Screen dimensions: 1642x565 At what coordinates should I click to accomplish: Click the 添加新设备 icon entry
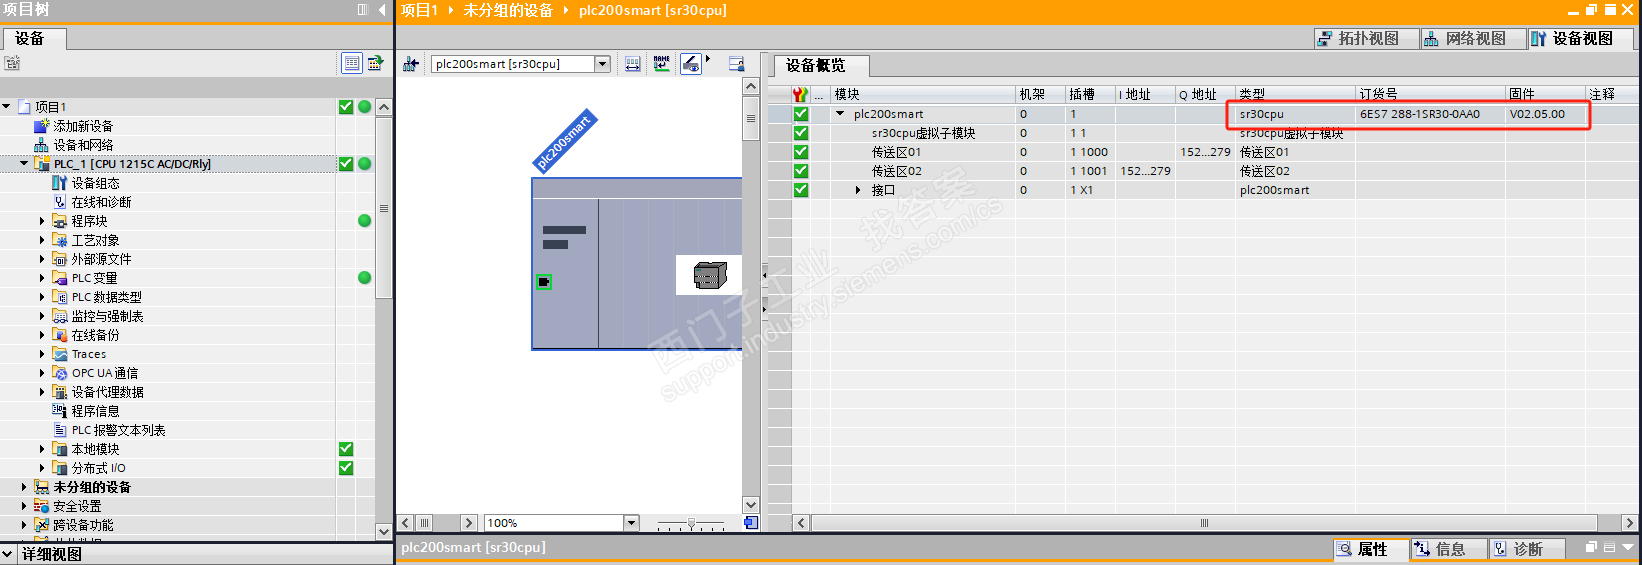[x=41, y=126]
